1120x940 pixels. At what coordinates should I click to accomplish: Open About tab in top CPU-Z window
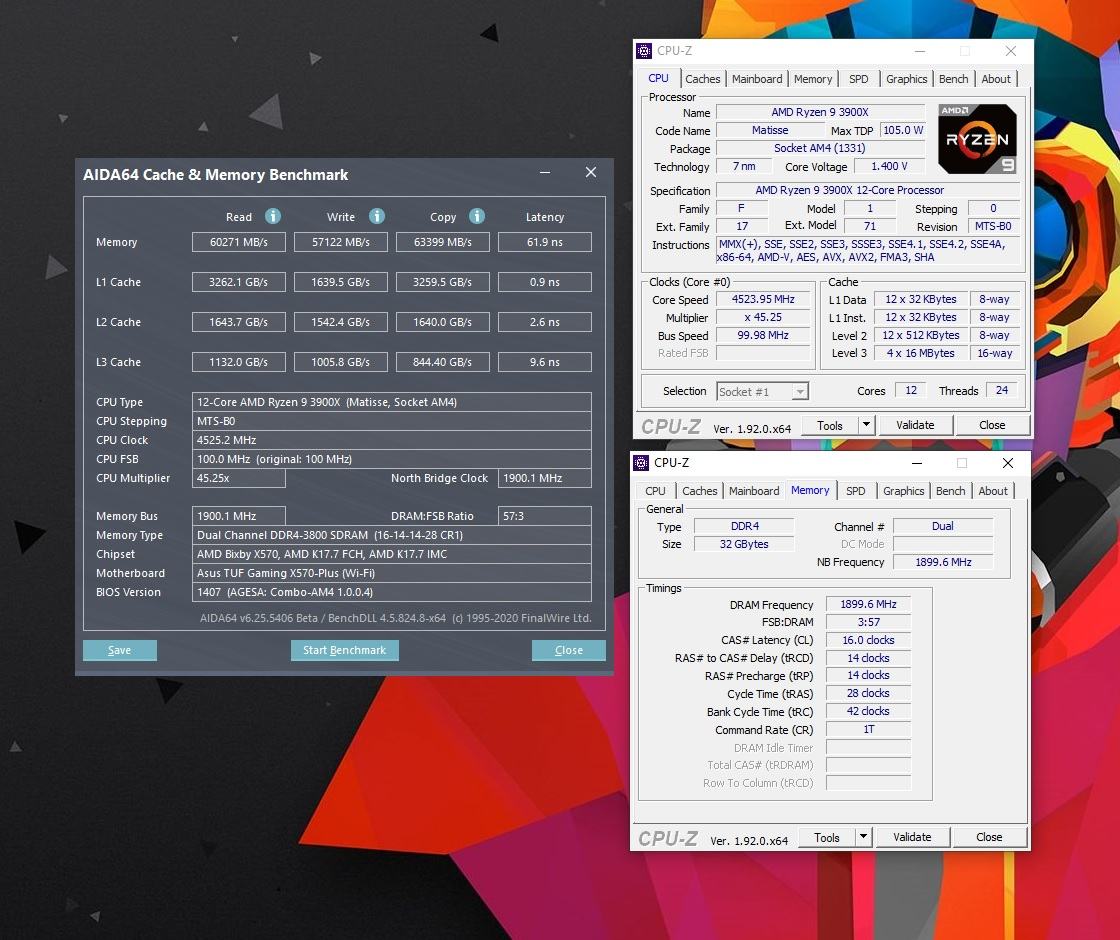(996, 79)
